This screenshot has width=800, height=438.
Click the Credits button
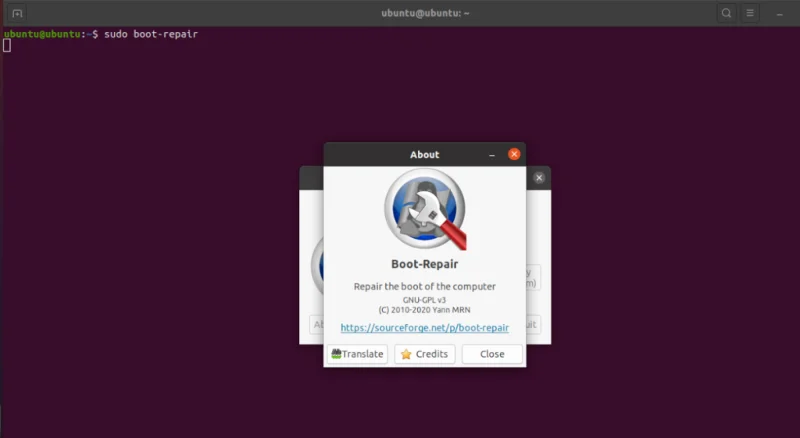point(424,354)
